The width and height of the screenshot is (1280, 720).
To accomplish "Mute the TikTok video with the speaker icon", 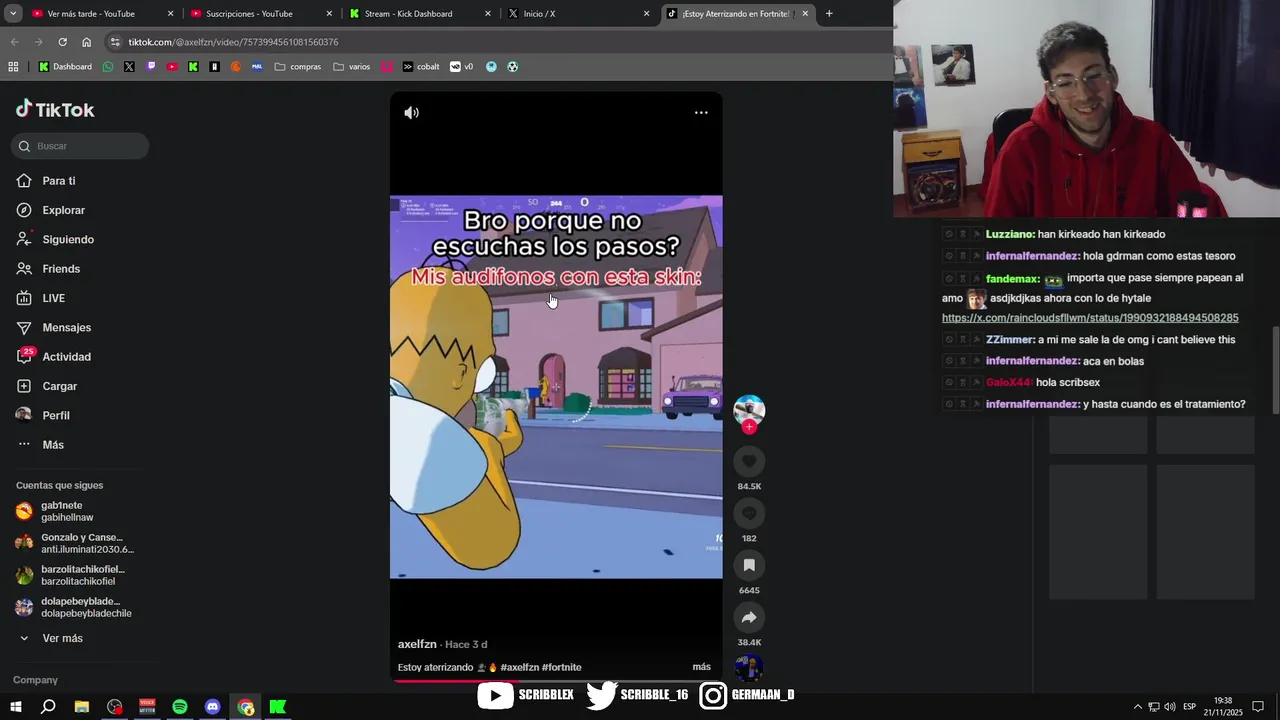I will point(411,113).
